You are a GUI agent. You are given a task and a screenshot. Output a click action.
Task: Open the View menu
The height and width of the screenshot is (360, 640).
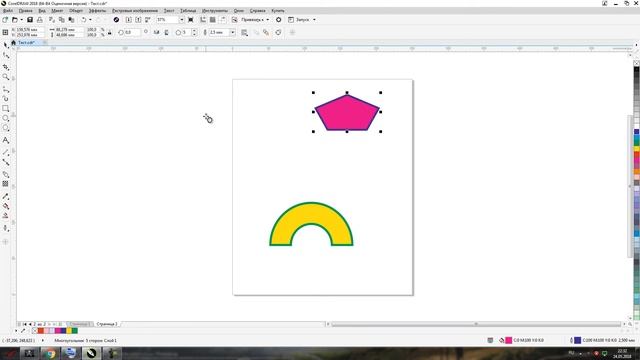click(x=42, y=11)
